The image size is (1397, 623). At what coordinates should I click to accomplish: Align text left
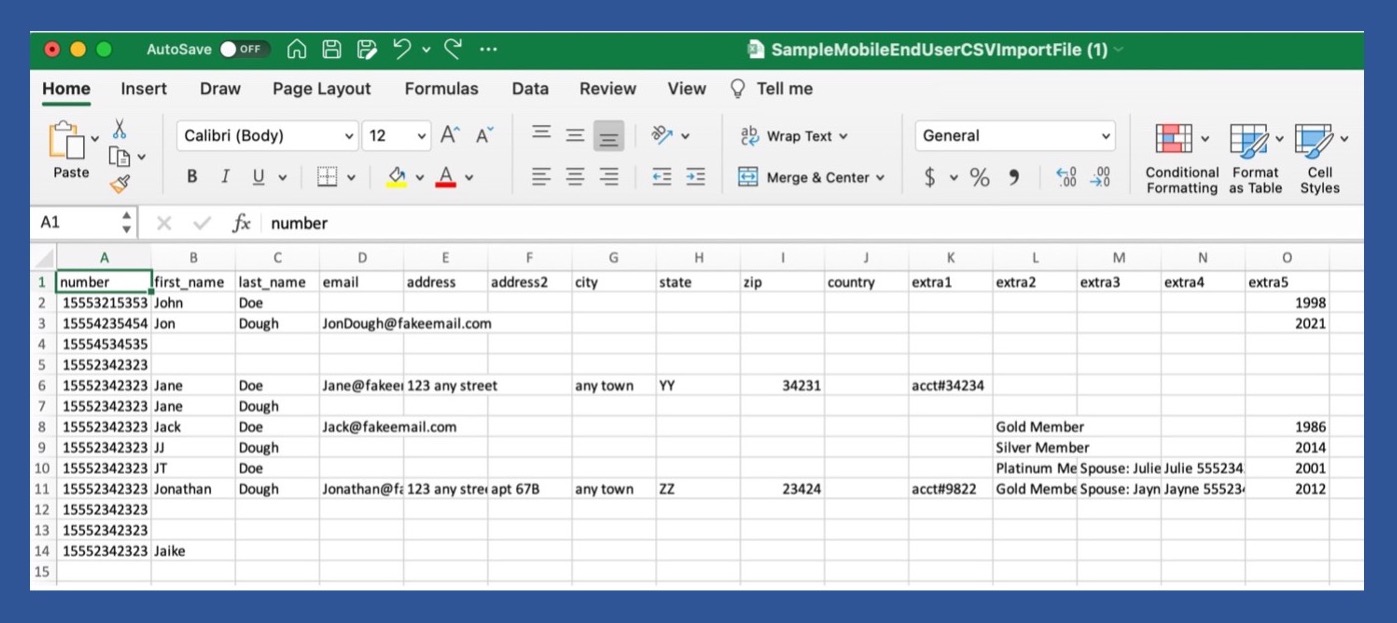click(x=541, y=177)
